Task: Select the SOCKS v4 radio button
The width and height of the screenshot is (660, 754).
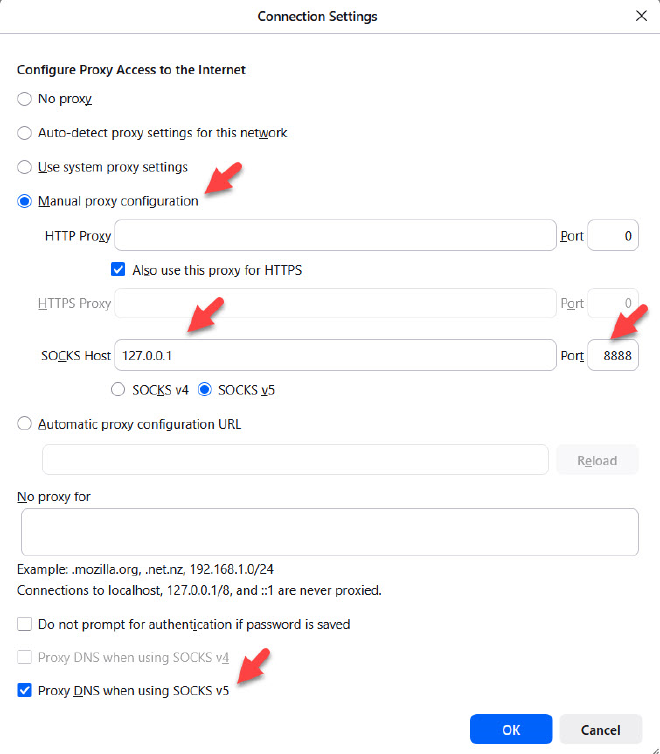Action: click(x=118, y=390)
